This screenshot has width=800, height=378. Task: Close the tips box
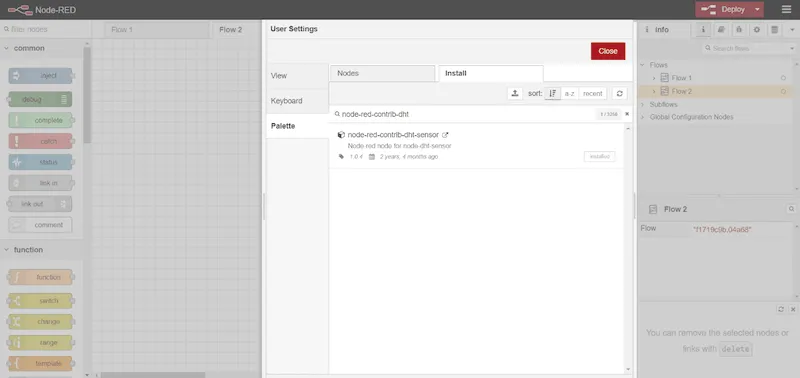[793, 309]
